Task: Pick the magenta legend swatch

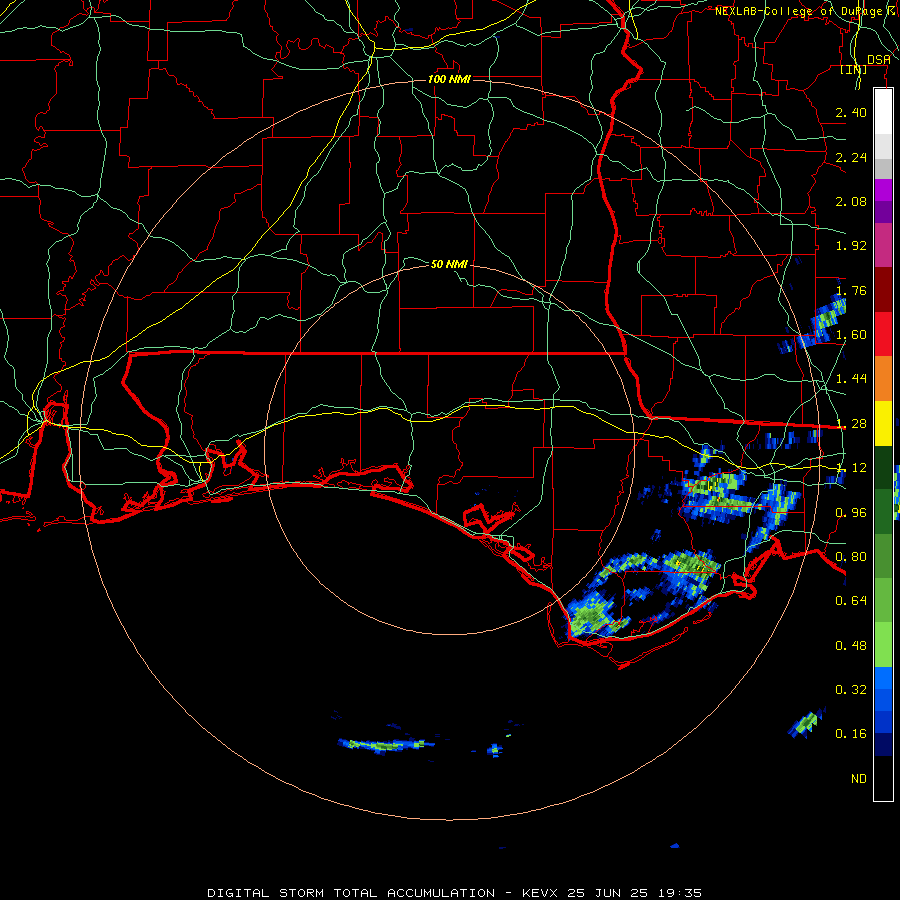Action: coord(883,246)
